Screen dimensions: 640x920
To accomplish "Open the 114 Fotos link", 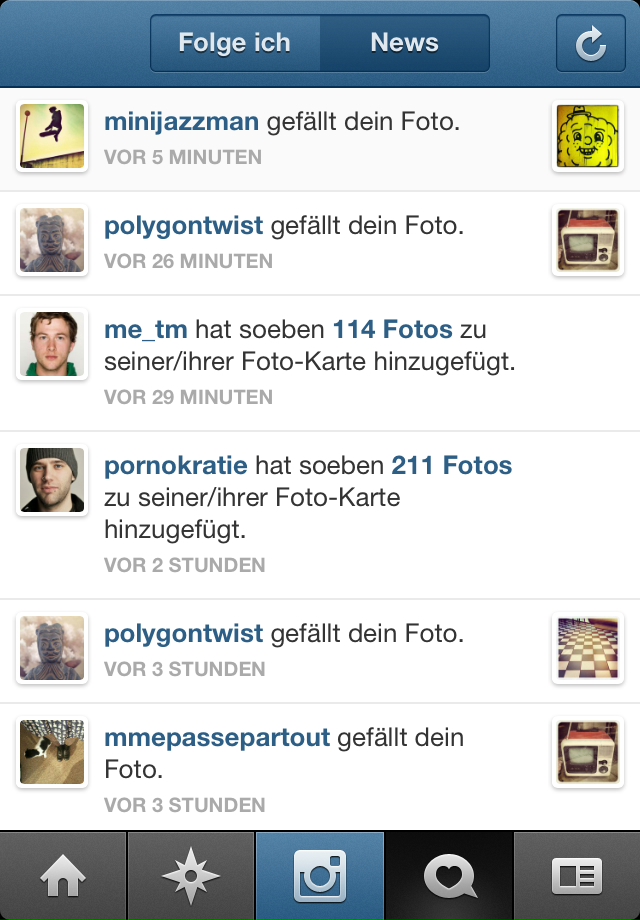I will pyautogui.click(x=392, y=329).
